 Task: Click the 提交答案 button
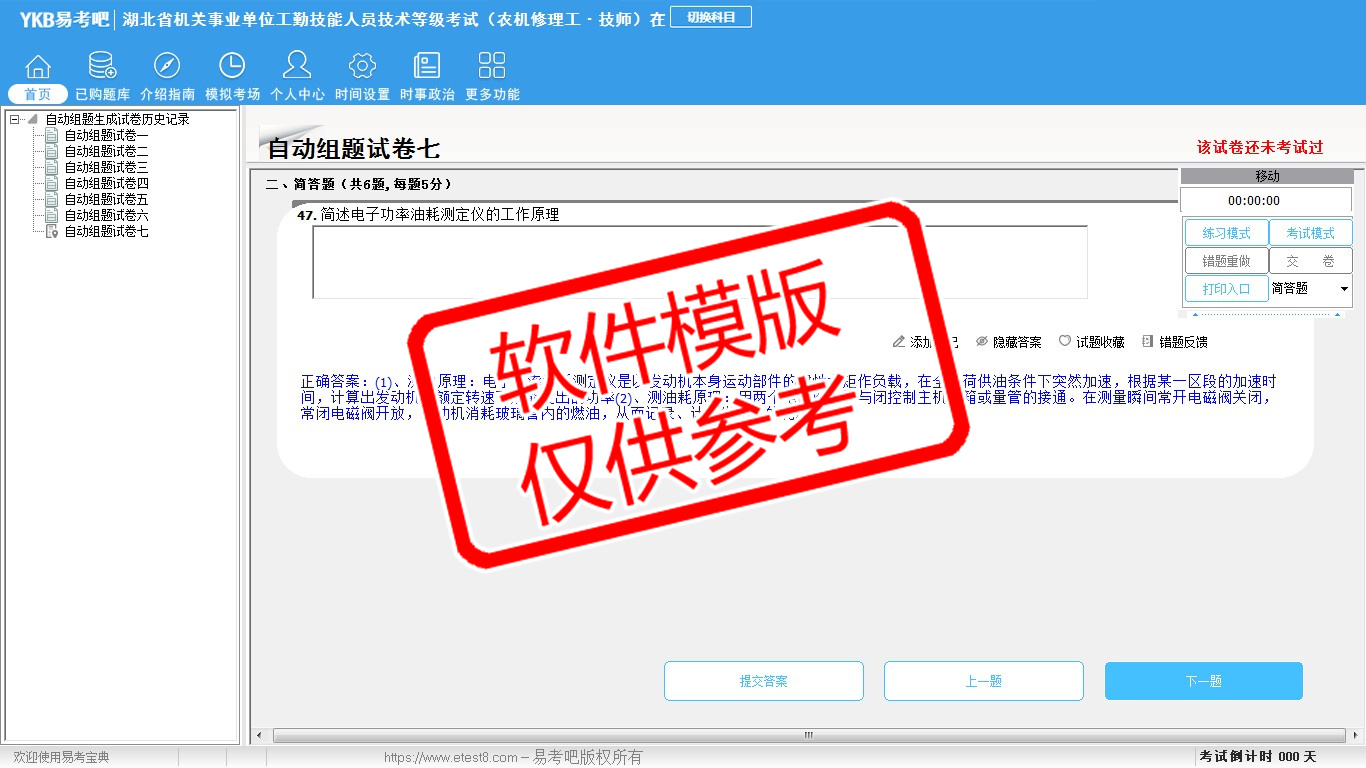[764, 681]
